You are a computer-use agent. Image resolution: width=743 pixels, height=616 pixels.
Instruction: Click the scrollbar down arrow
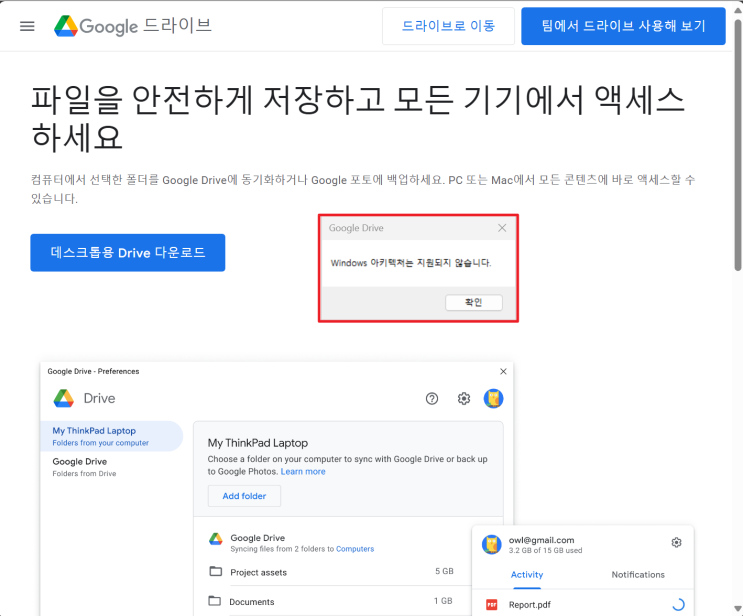pos(738,609)
